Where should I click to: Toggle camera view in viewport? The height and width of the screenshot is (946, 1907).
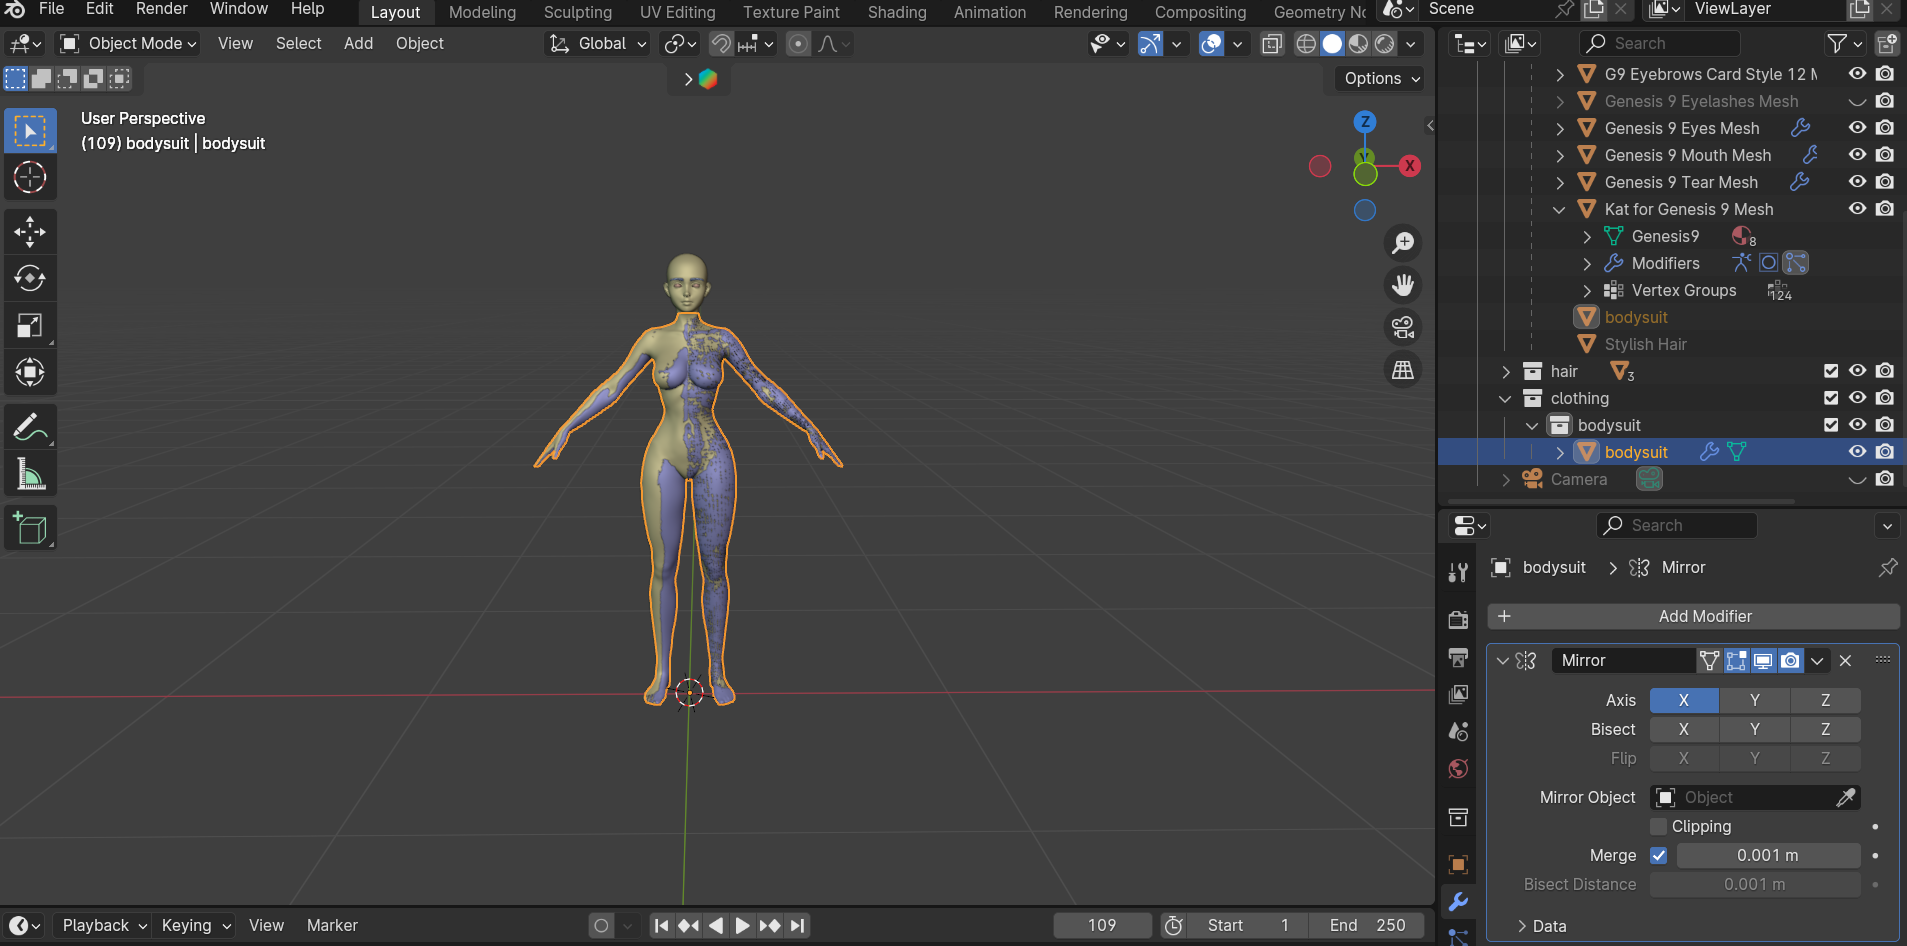click(x=1403, y=327)
